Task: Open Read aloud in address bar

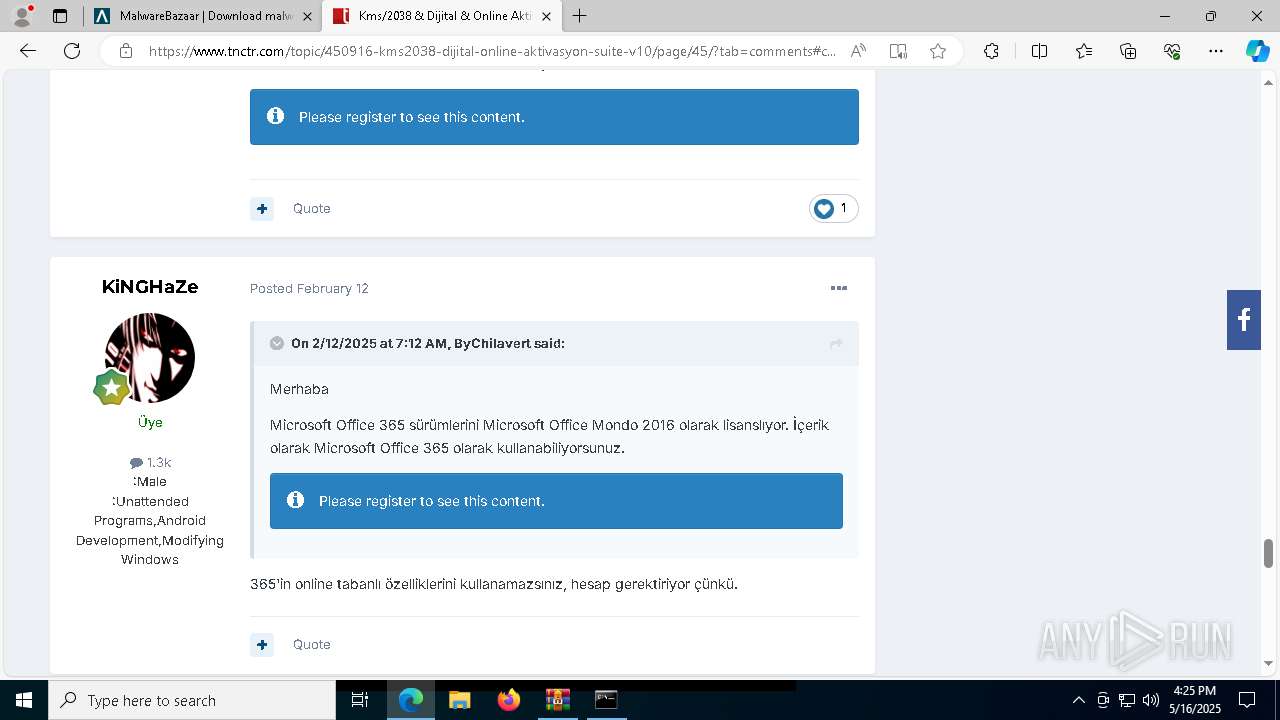Action: click(x=858, y=51)
